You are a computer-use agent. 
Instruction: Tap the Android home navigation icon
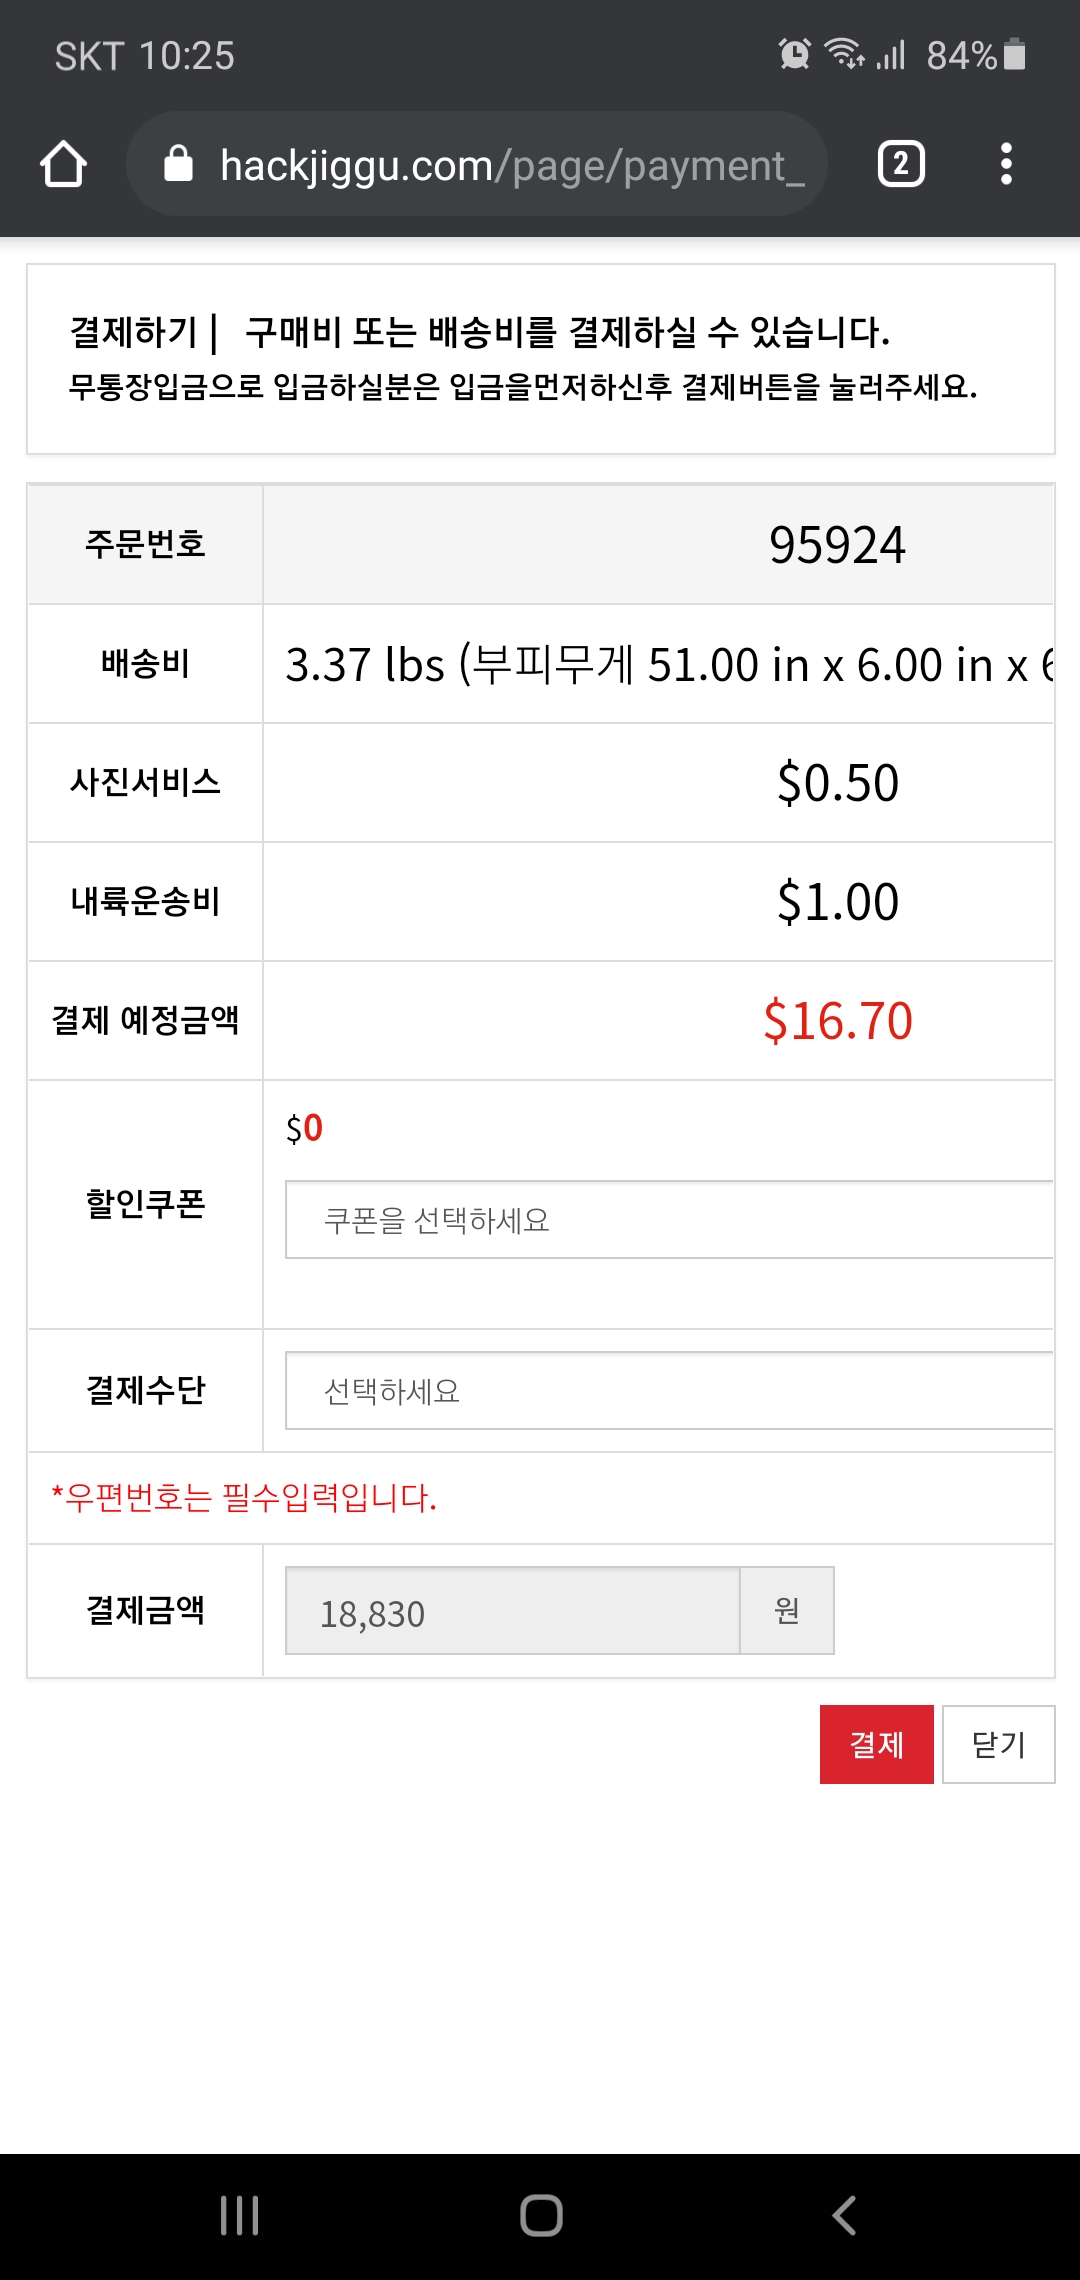click(541, 2215)
